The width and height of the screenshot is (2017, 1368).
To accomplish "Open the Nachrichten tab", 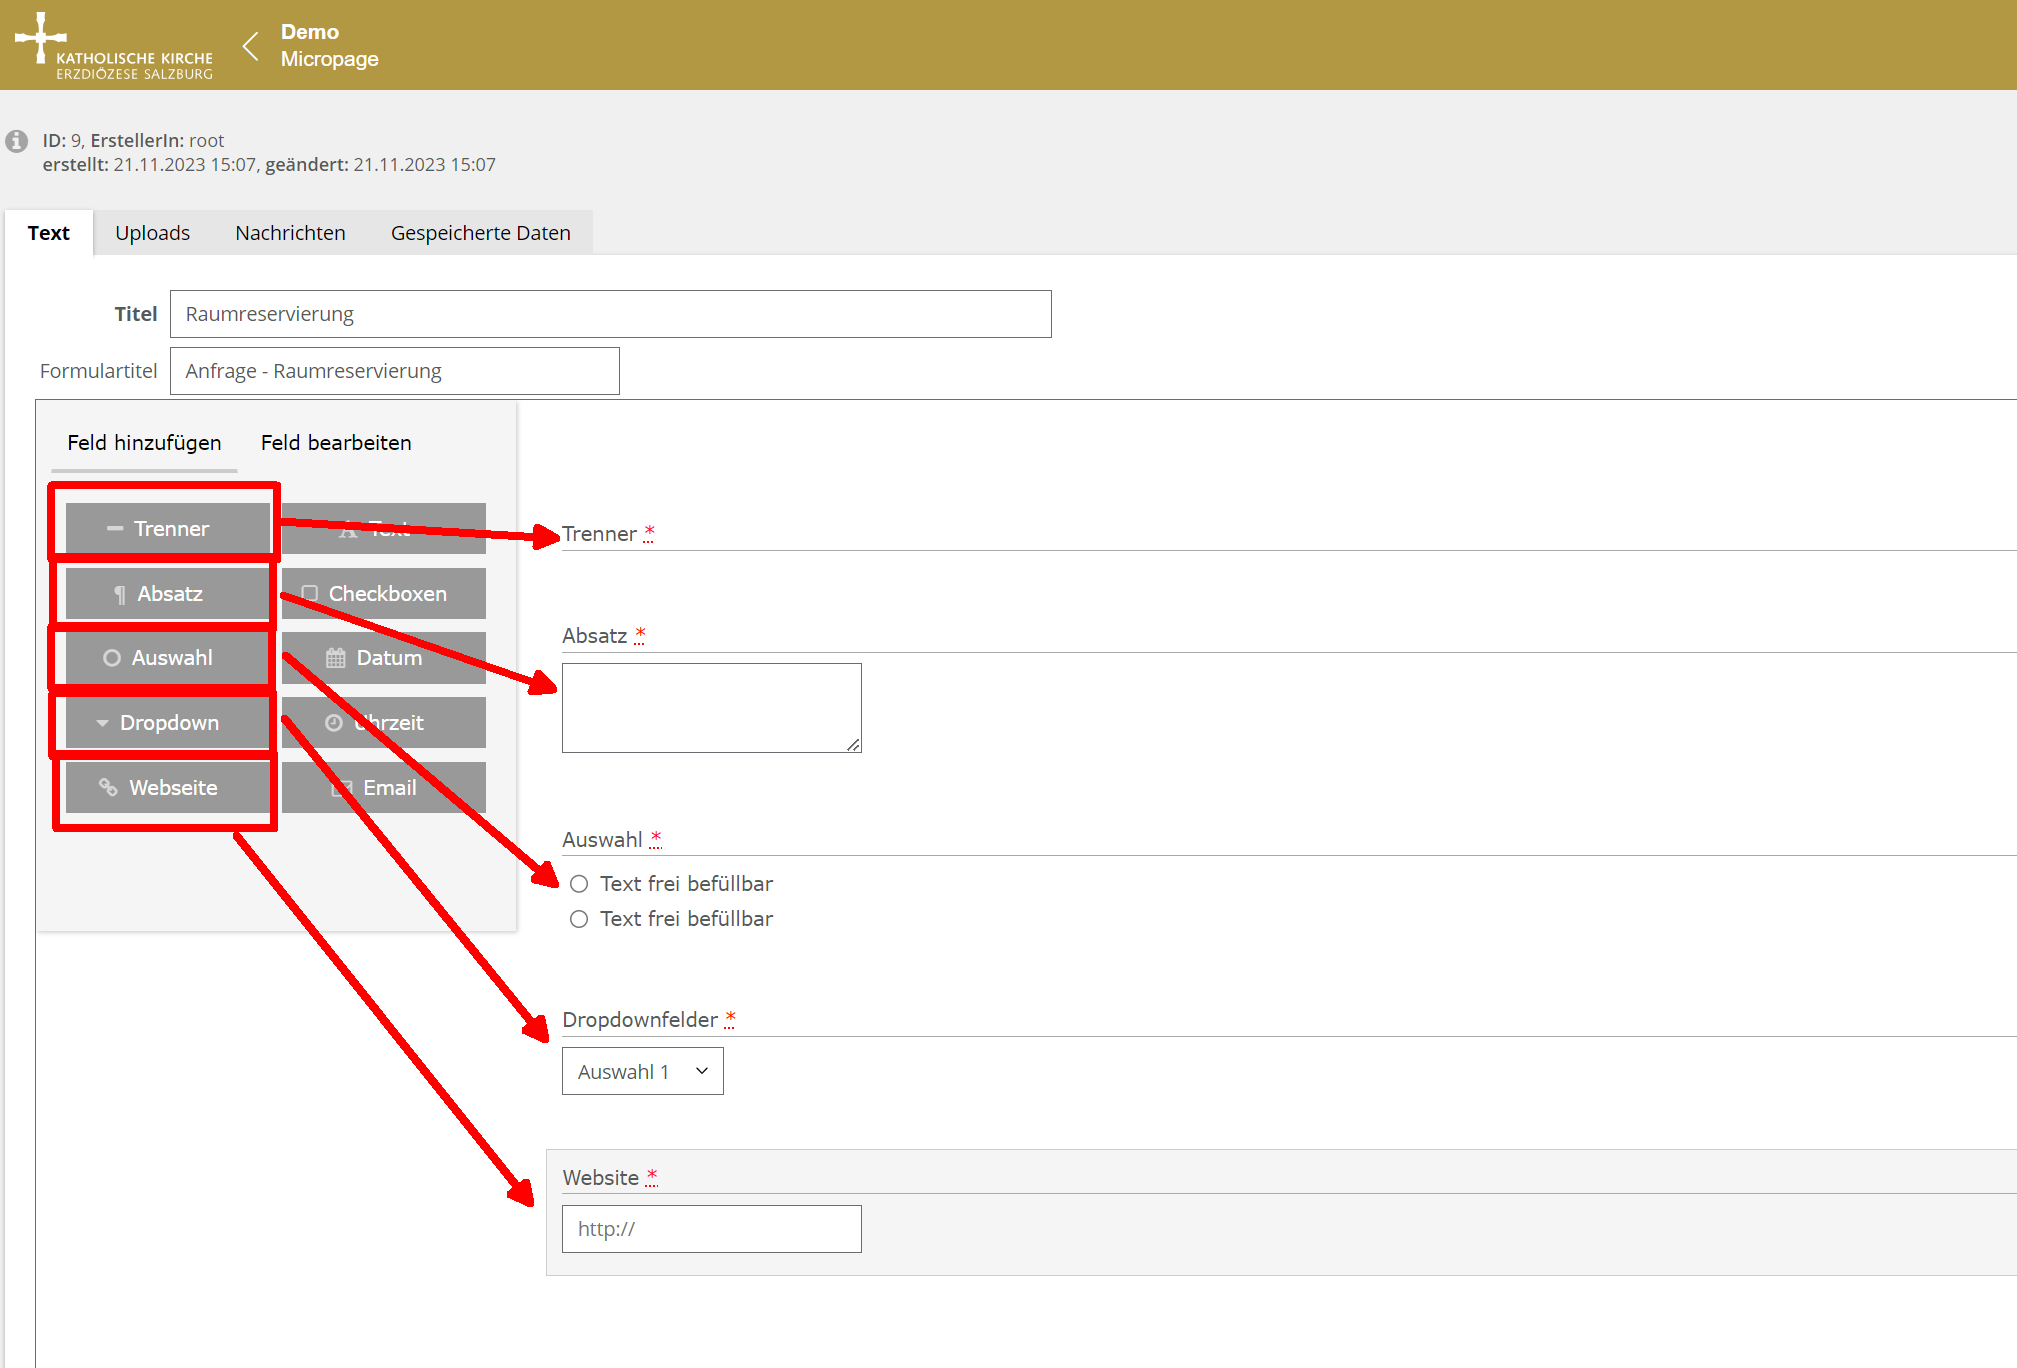I will (x=290, y=233).
